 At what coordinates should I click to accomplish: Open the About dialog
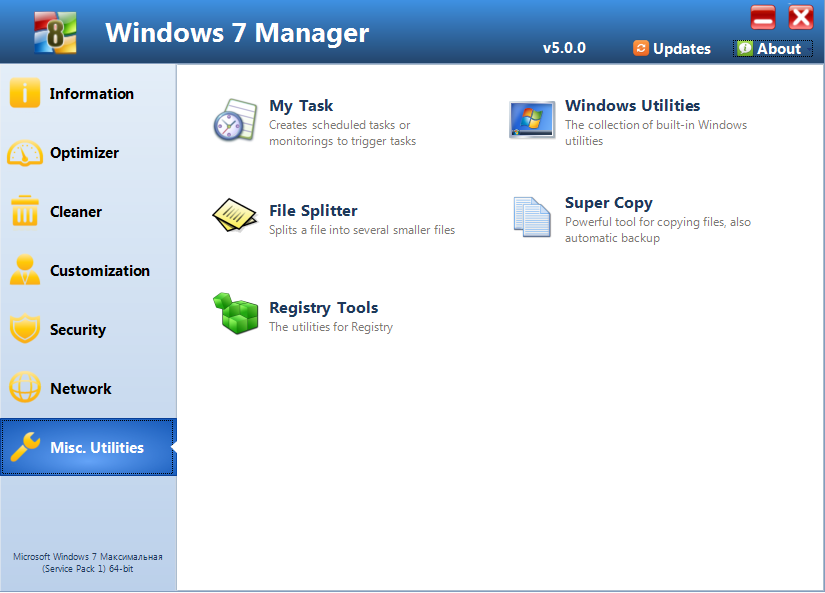(772, 48)
